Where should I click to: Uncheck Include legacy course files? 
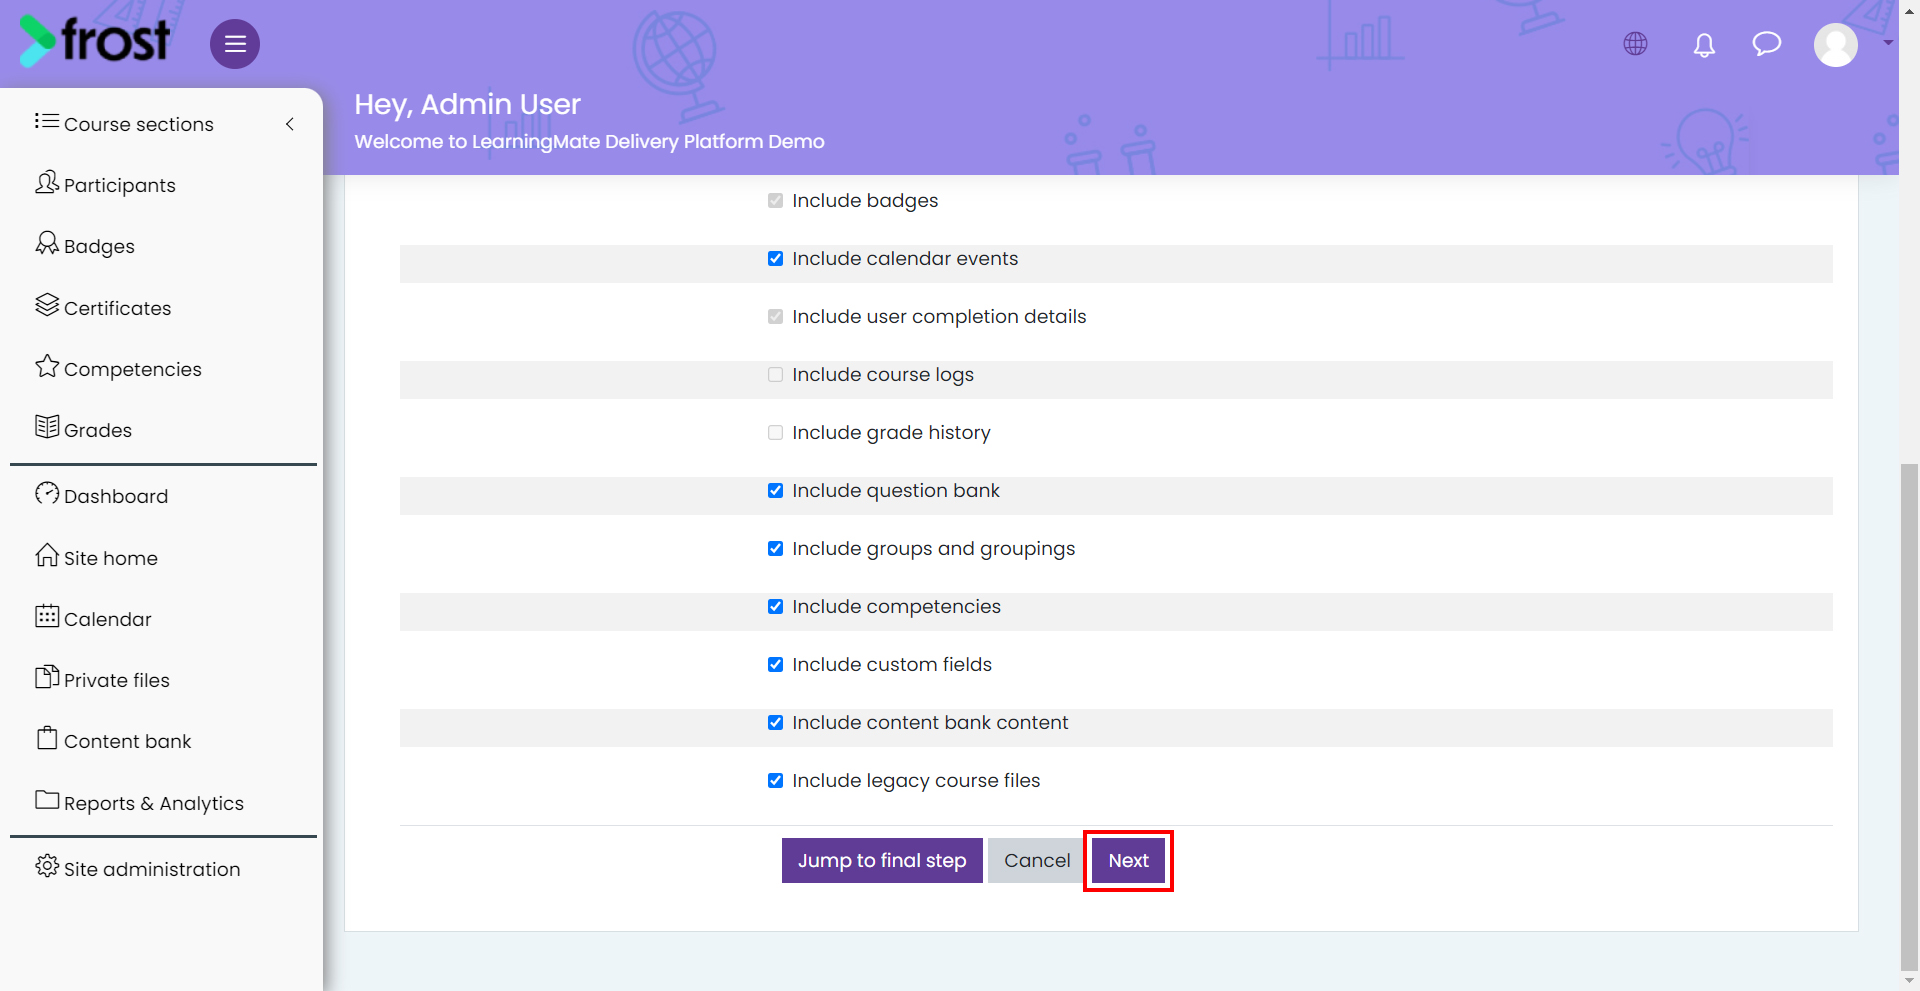coord(775,781)
